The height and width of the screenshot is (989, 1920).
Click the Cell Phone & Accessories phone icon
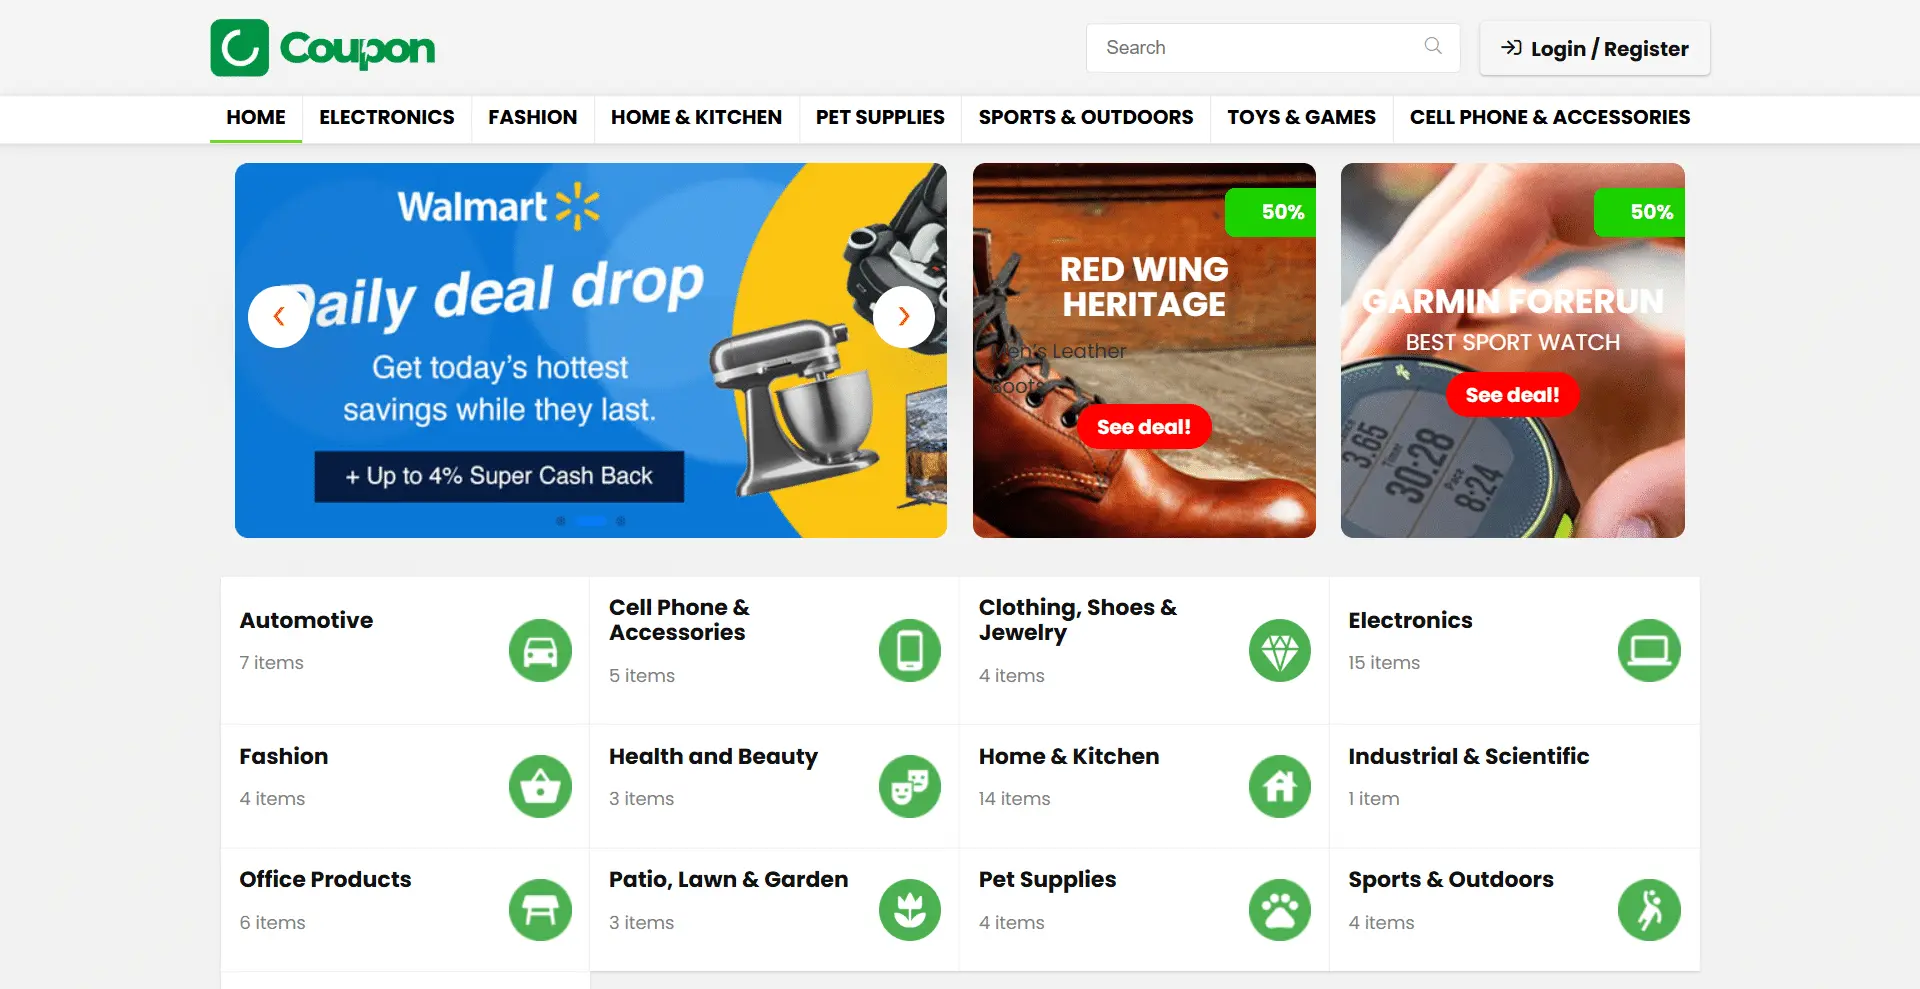click(910, 651)
